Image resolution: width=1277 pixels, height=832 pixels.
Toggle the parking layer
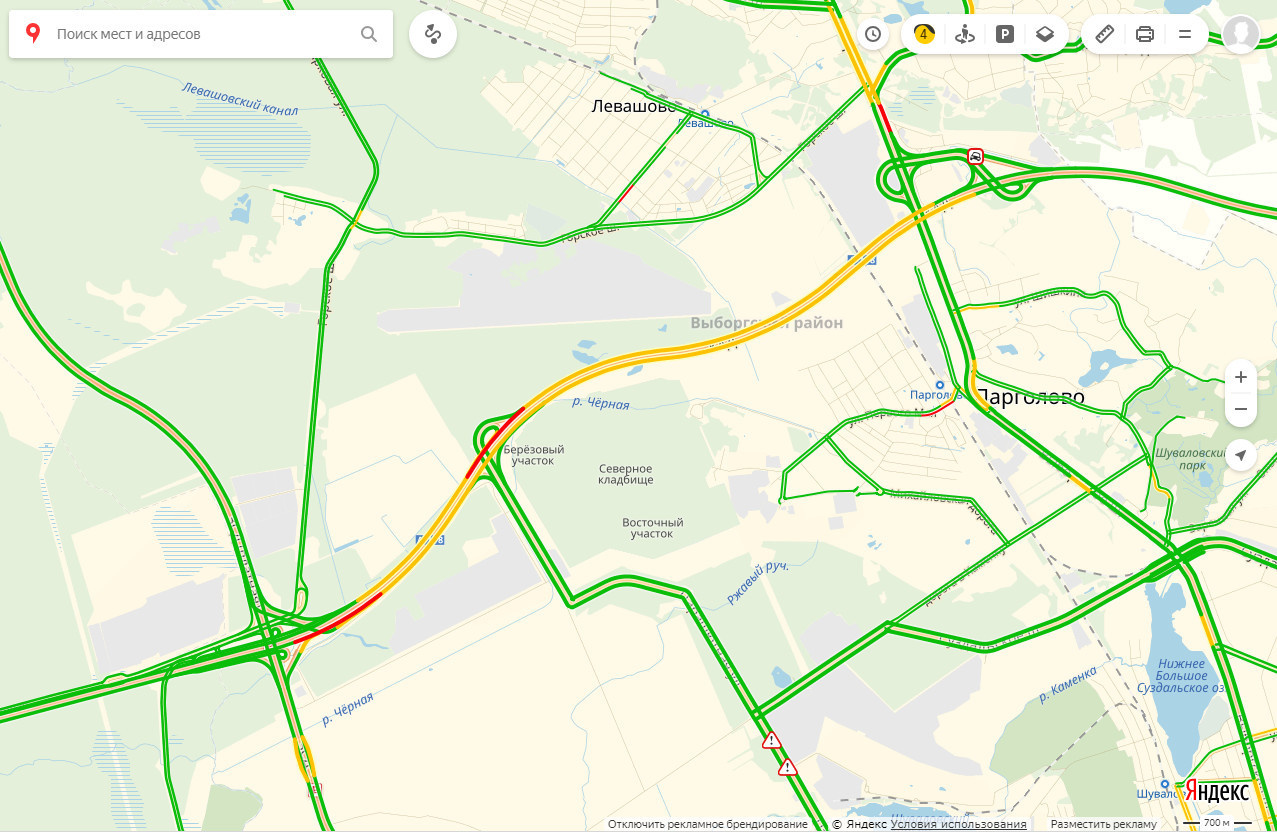1005,34
